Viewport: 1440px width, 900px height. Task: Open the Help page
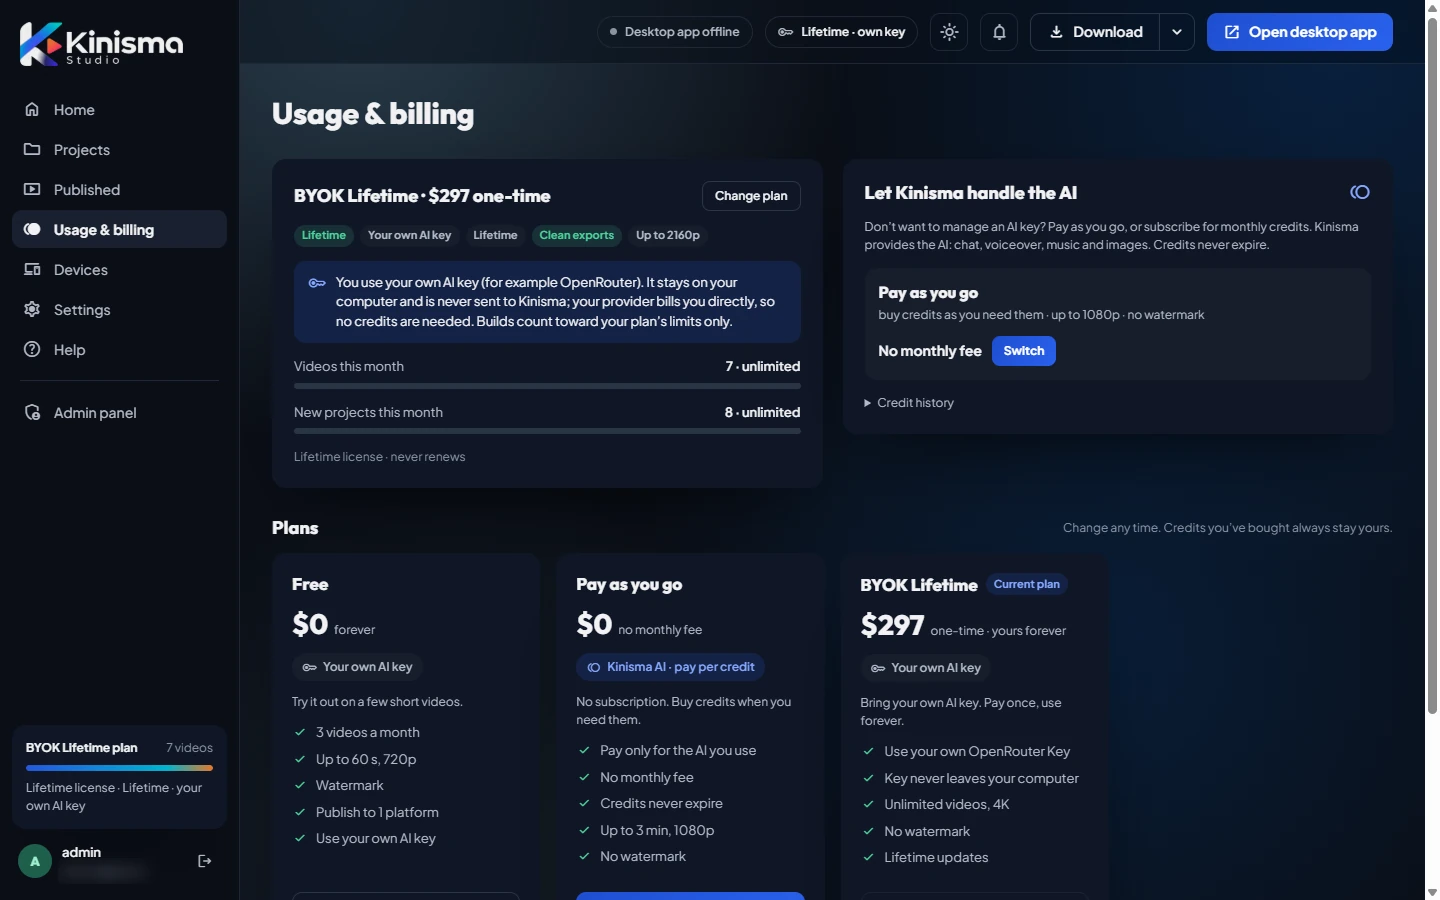(119, 350)
